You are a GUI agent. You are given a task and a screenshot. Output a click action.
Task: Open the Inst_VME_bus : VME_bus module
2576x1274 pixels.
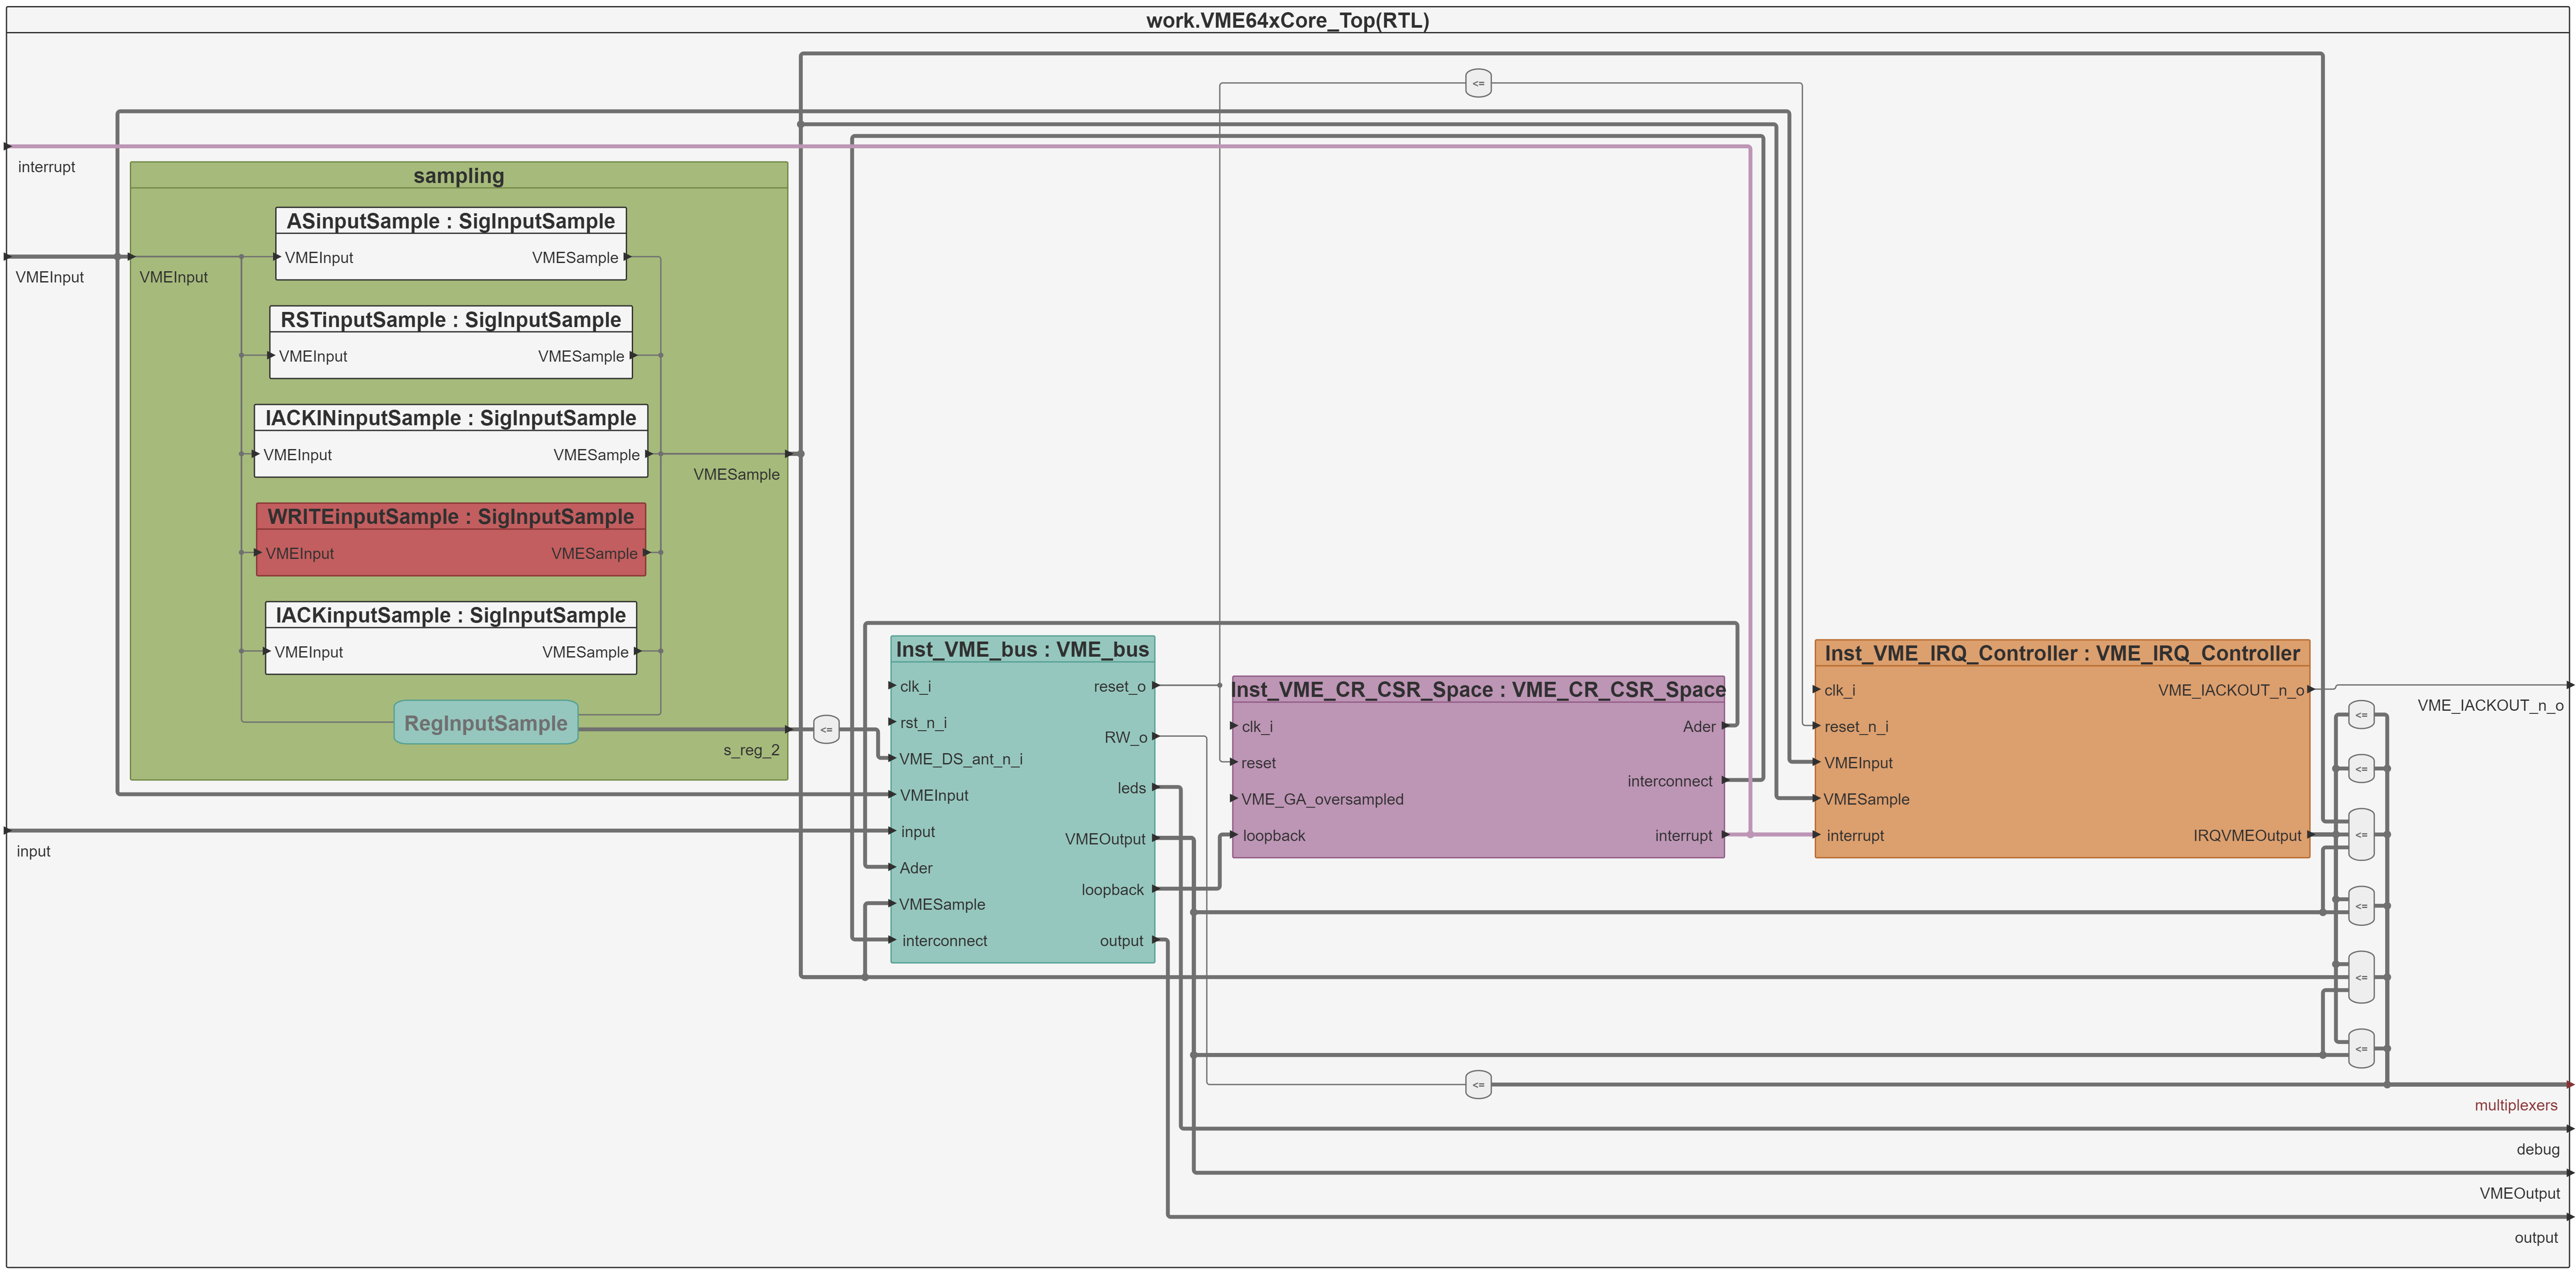tap(1022, 799)
